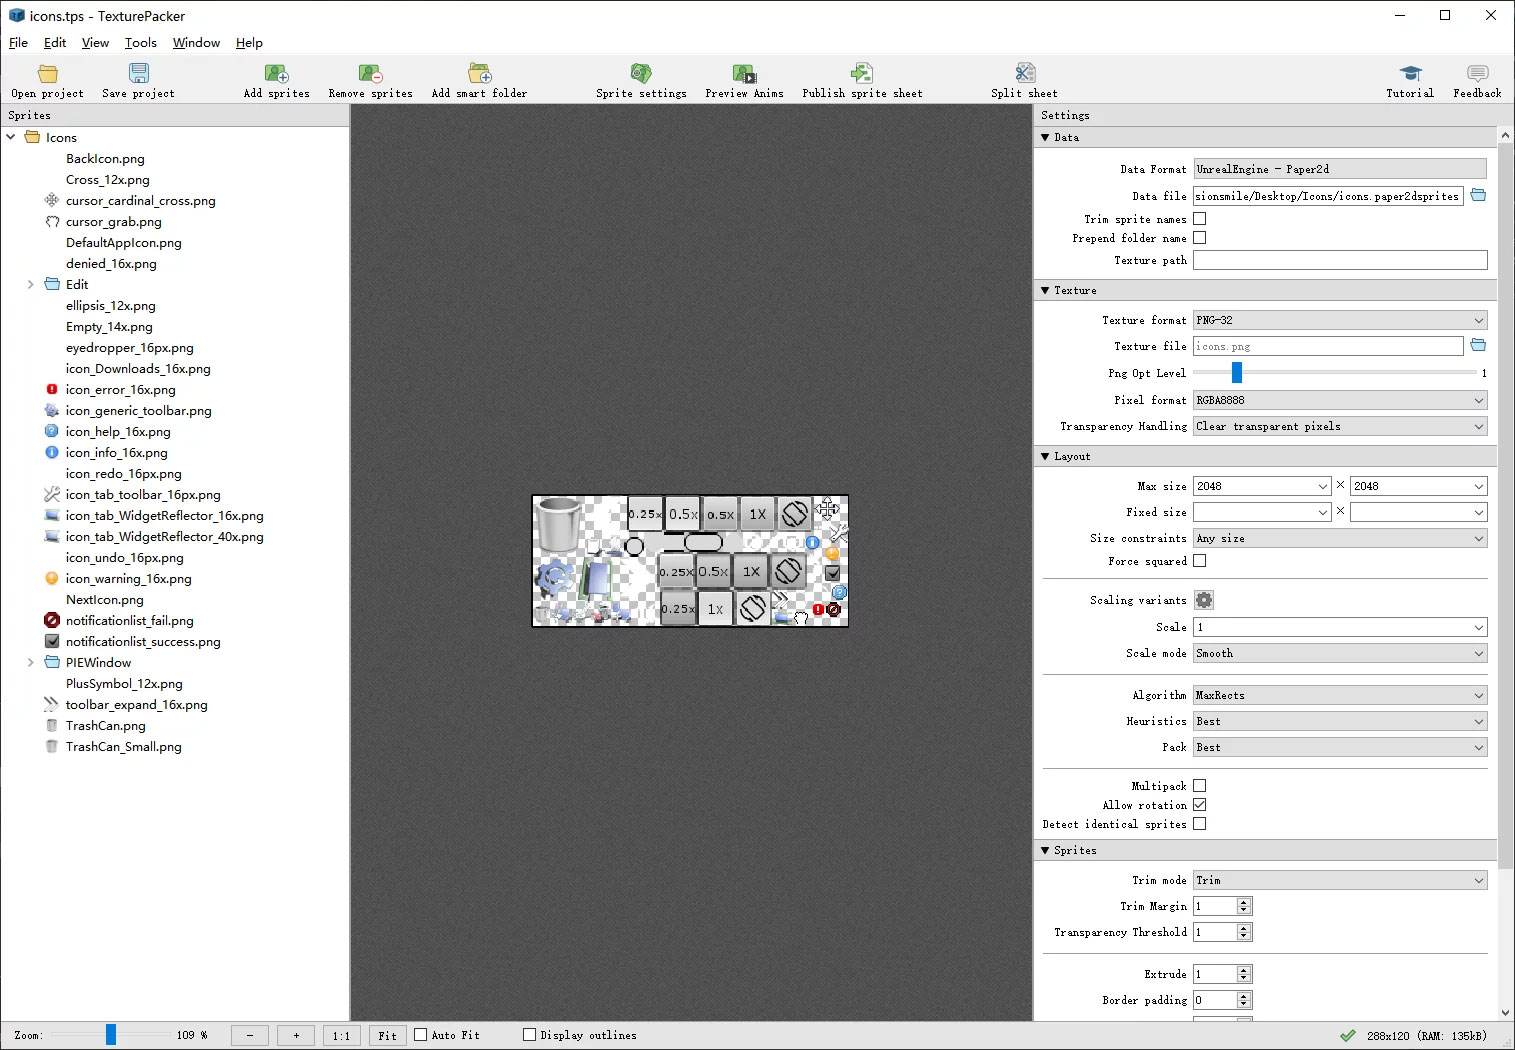Screen dimensions: 1515x1050
Task: Open the Tools menu
Action: 140,43
